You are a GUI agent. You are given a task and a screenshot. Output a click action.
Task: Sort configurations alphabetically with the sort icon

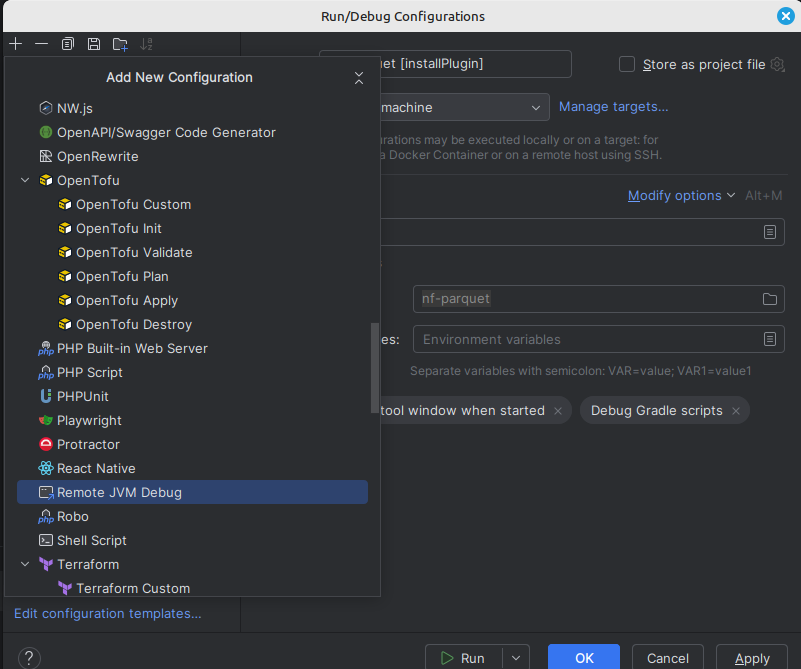tap(146, 44)
